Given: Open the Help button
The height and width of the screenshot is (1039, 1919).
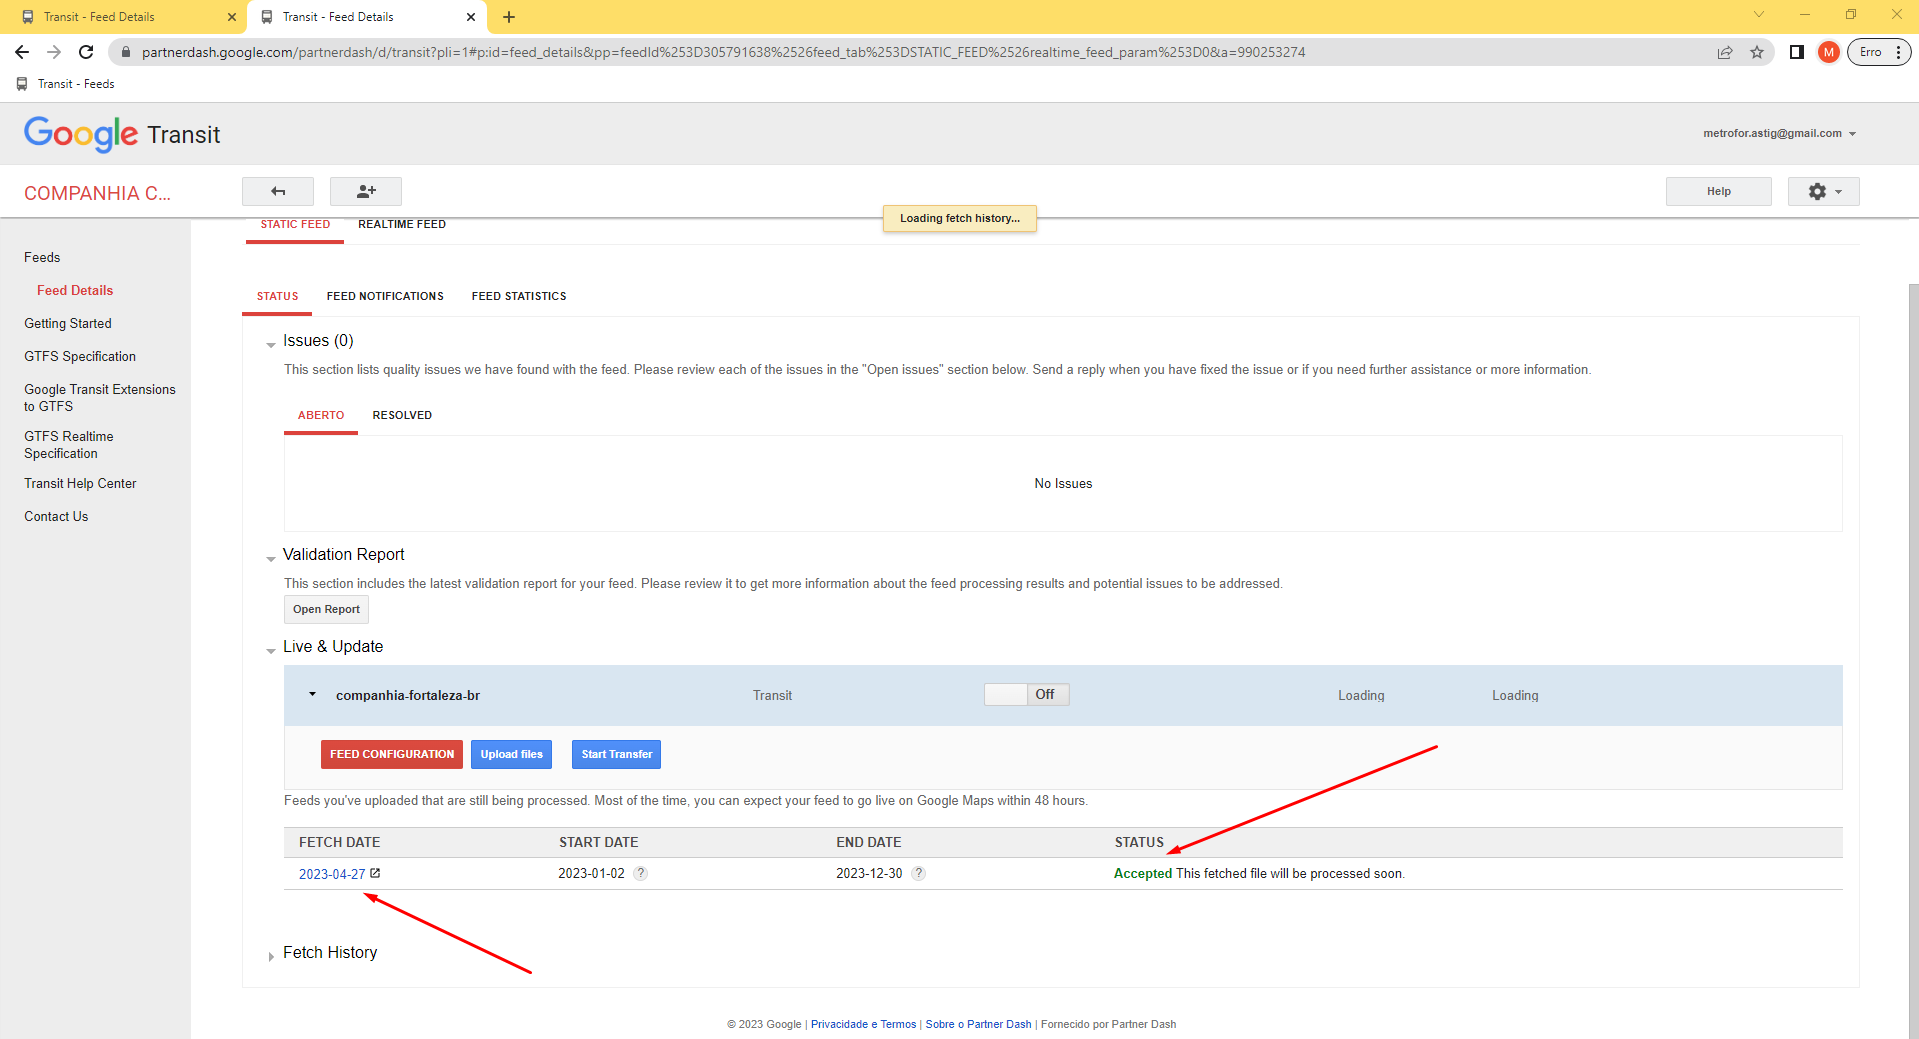Looking at the screenshot, I should coord(1718,191).
